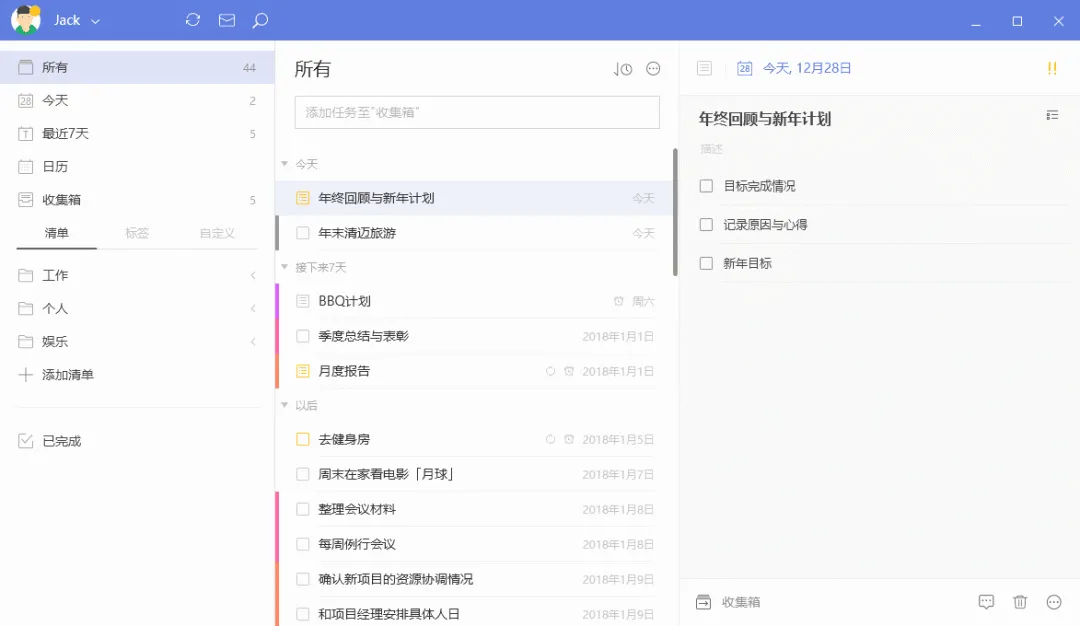Click the note icon of 月度报告
Screen dimensions: 1080x626
coord(302,371)
